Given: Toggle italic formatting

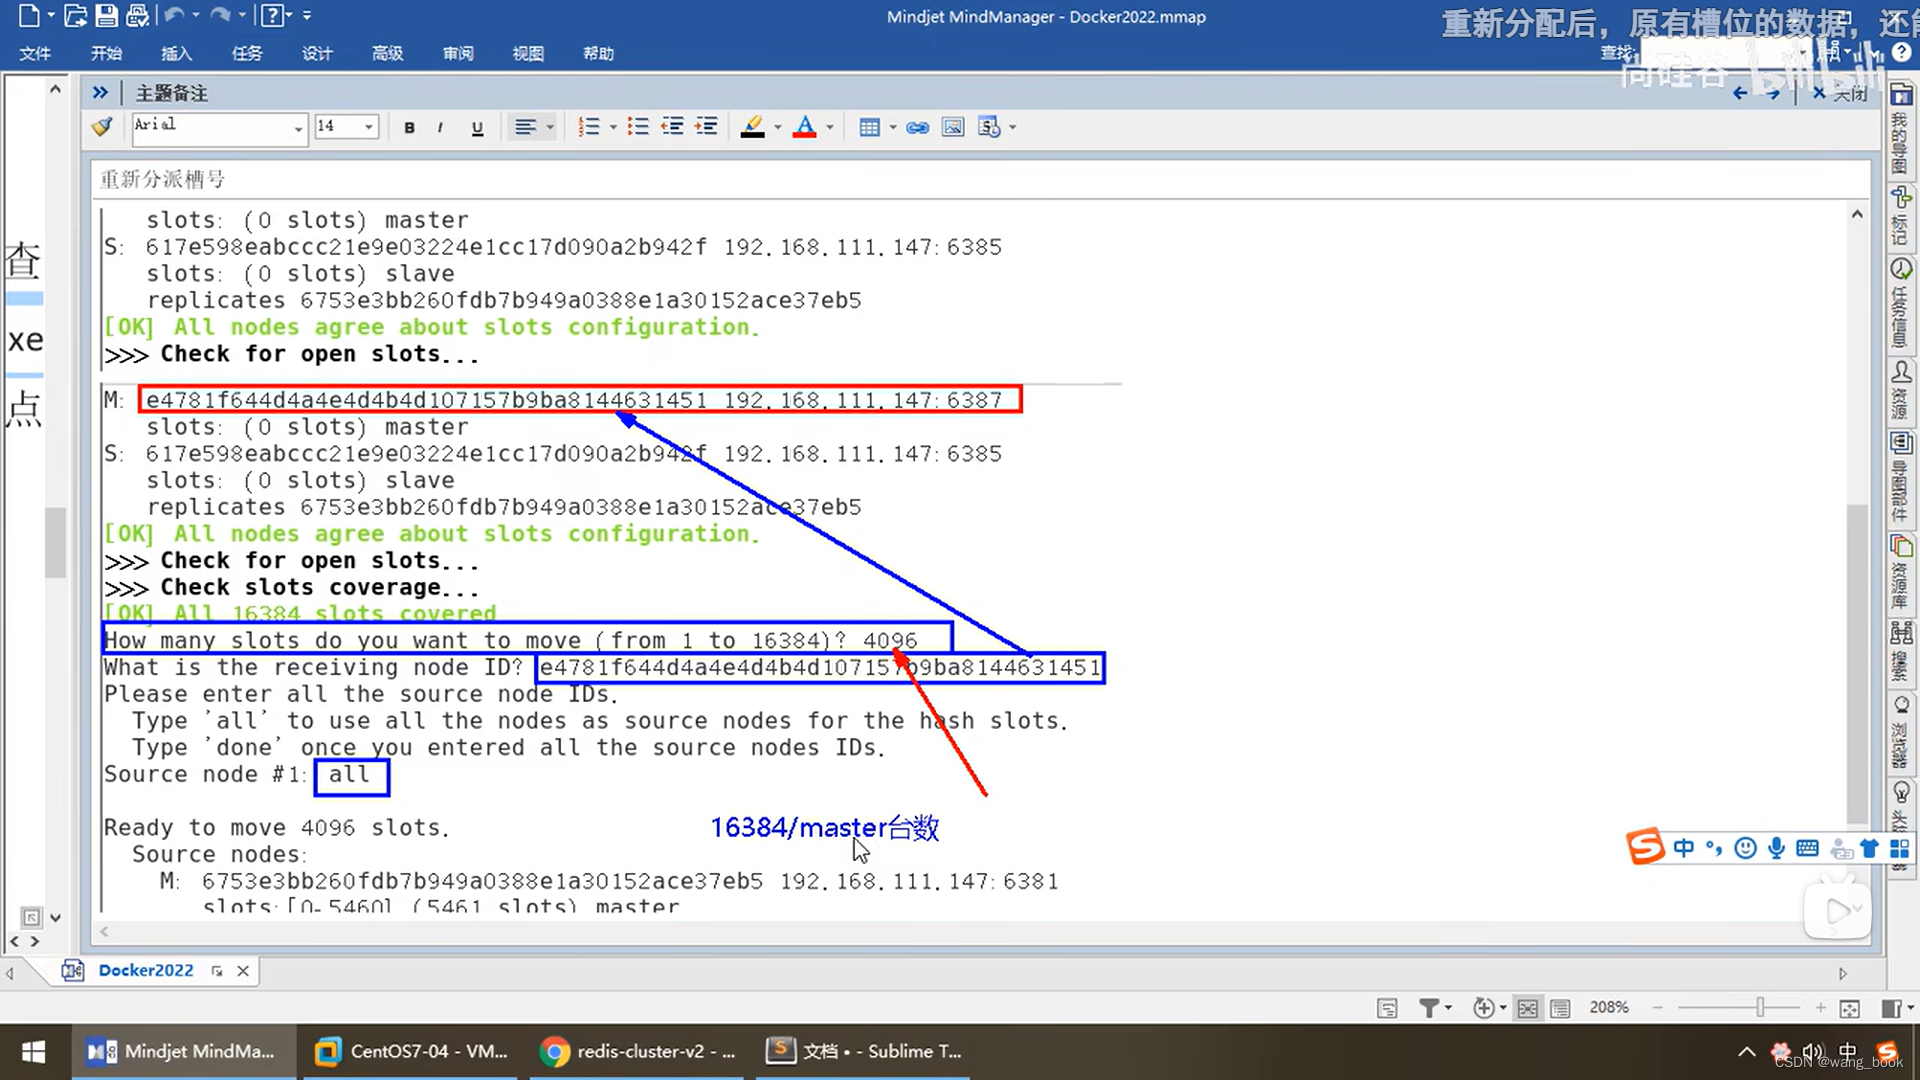Looking at the screenshot, I should 440,127.
